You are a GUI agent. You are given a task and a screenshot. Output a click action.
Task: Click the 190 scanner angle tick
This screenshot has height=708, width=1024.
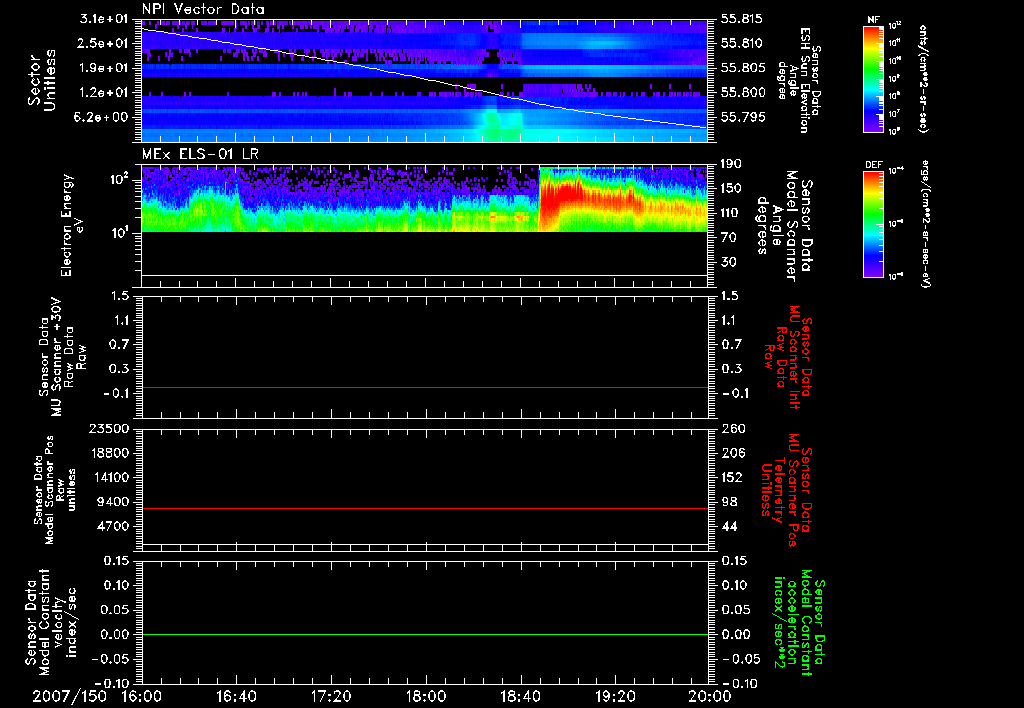732,164
